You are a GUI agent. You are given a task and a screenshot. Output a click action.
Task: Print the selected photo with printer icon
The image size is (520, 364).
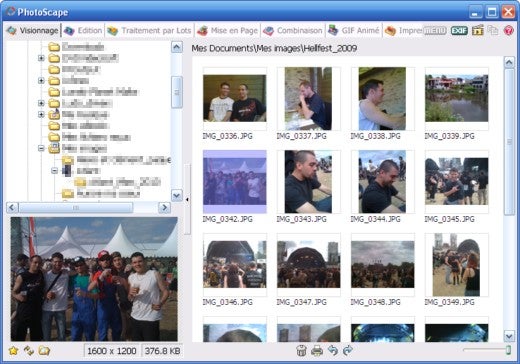click(317, 351)
